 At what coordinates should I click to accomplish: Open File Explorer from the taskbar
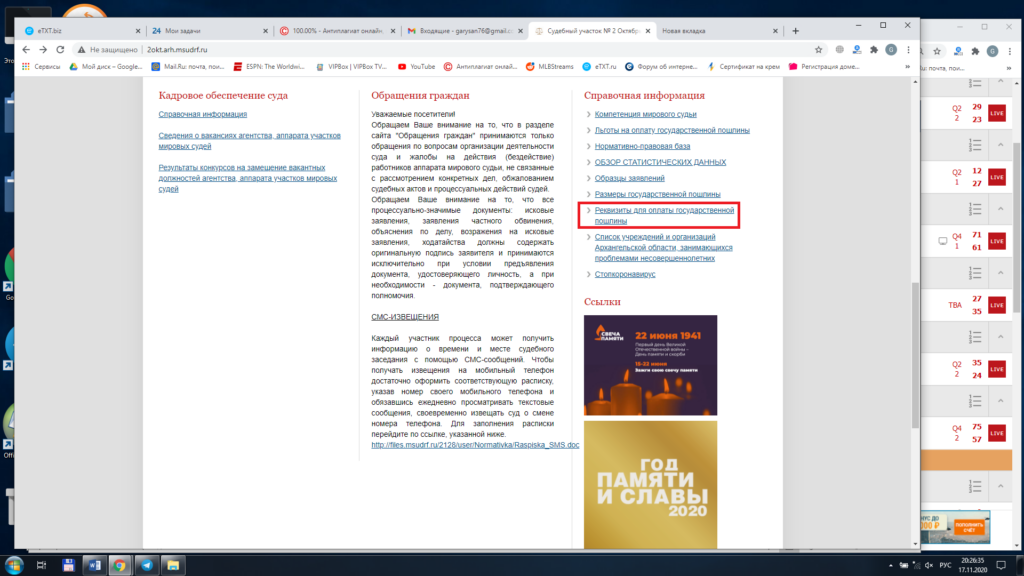pyautogui.click(x=173, y=566)
